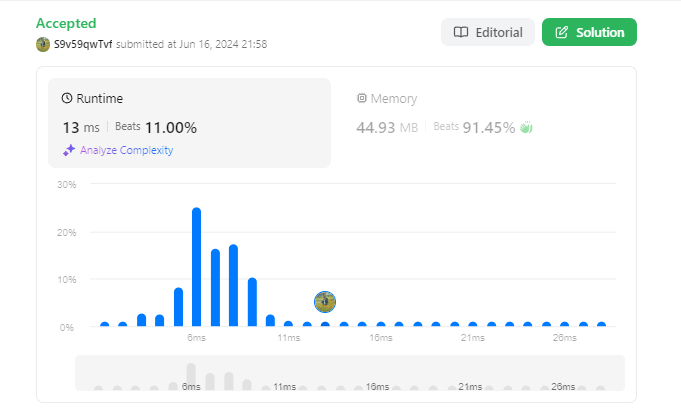The height and width of the screenshot is (416, 681).
Task: Open the S9v59qwTvf username profile
Action: click(x=83, y=44)
